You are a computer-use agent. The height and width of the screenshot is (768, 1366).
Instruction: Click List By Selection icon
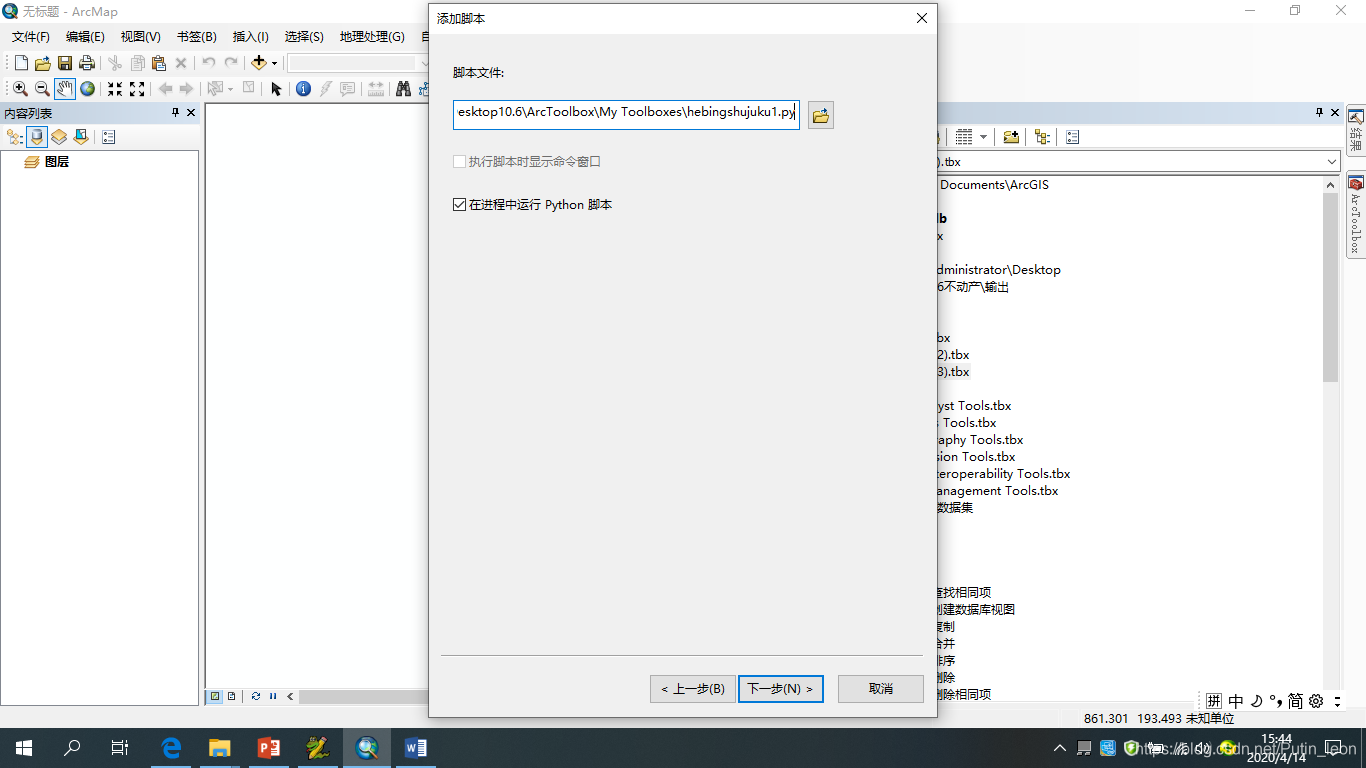click(x=81, y=137)
